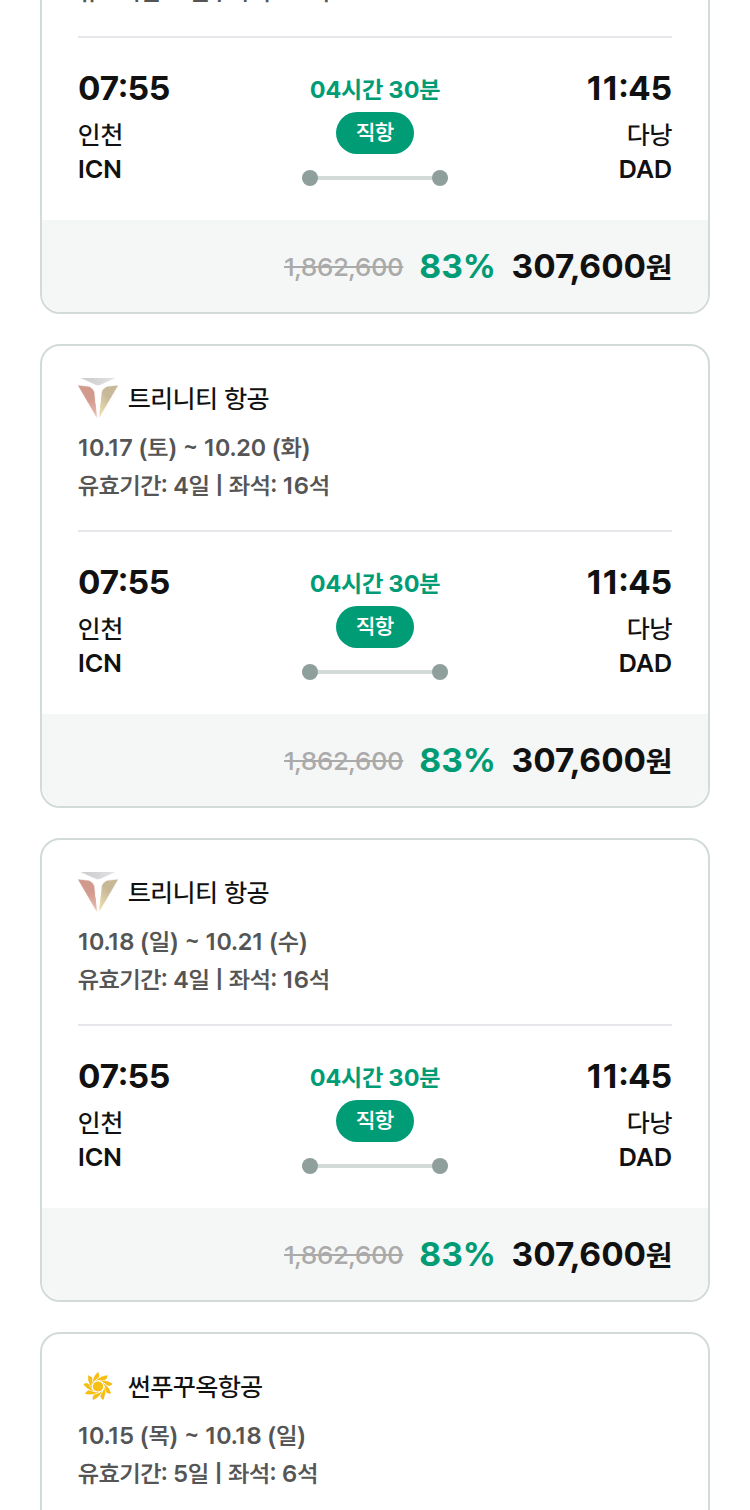Viewport: 750px width, 1510px height.
Task: Click Trinity airline logo in 10.18–10.21 card
Action: [x=98, y=892]
